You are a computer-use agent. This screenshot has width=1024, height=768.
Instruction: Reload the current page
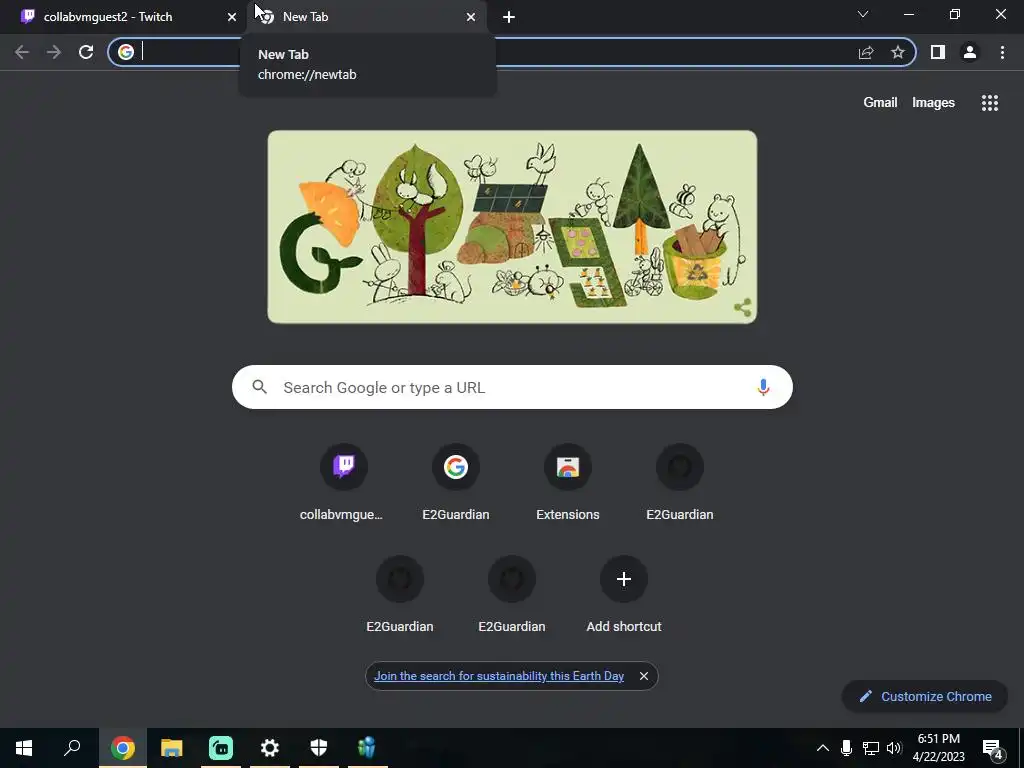86,52
